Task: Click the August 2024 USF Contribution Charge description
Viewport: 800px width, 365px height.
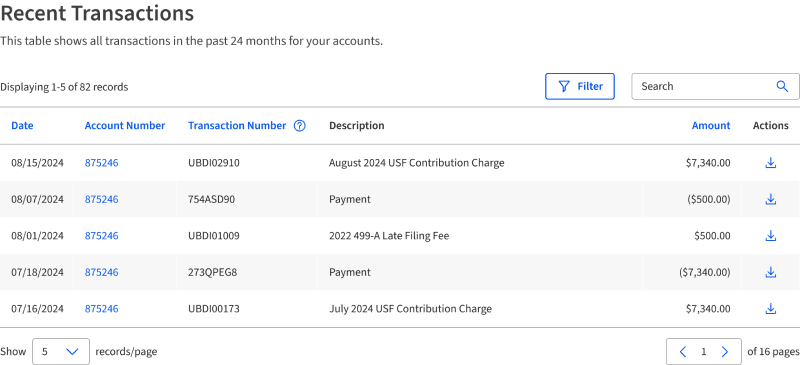Action: click(416, 163)
